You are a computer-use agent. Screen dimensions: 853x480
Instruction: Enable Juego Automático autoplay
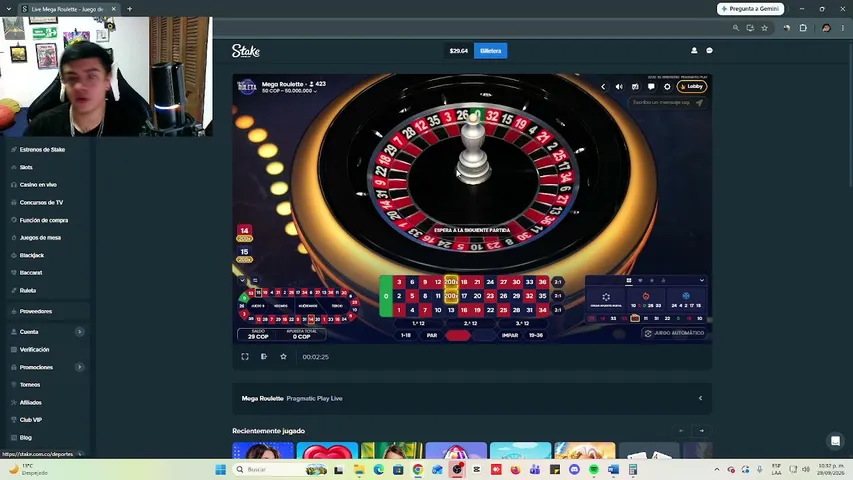click(x=674, y=333)
